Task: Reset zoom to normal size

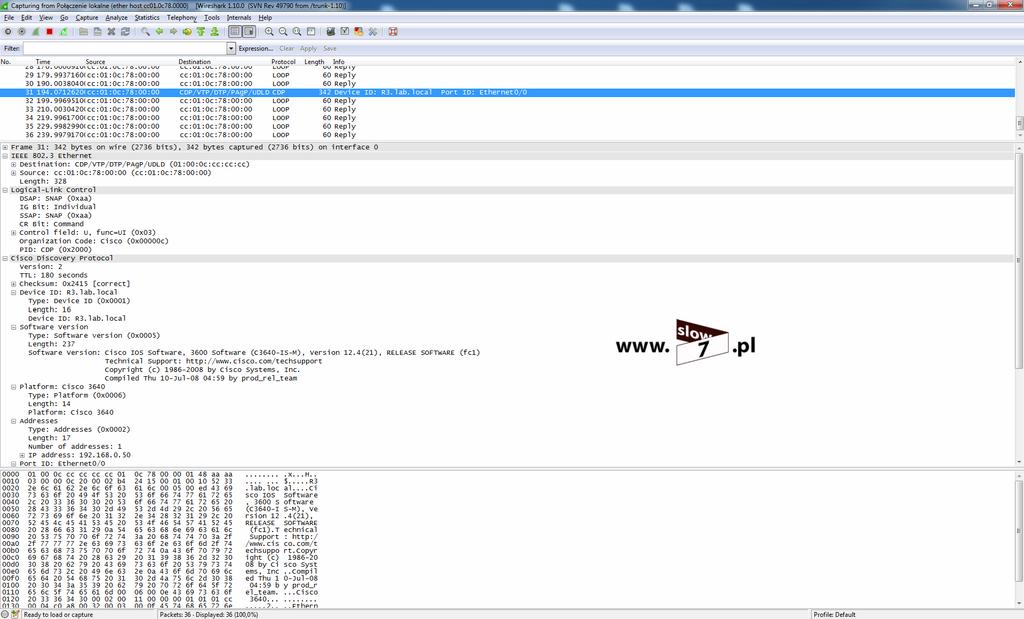Action: coord(297,31)
